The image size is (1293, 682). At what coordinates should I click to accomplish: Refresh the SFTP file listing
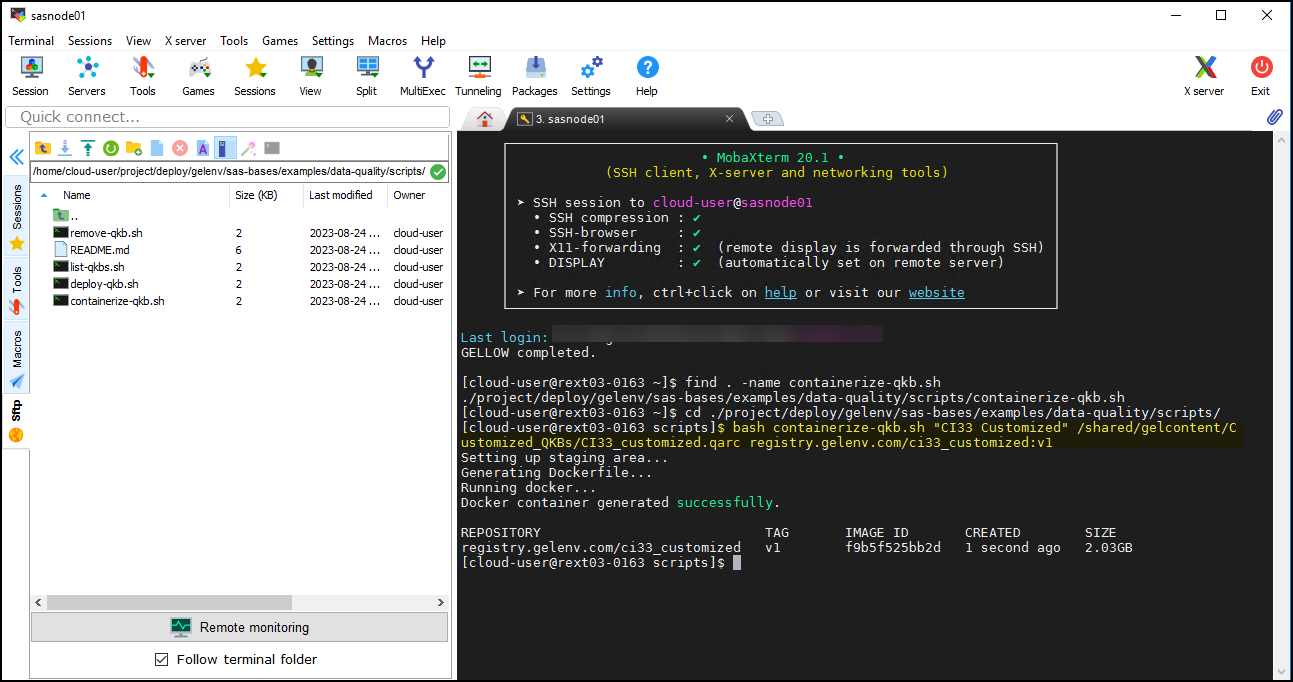pos(110,147)
